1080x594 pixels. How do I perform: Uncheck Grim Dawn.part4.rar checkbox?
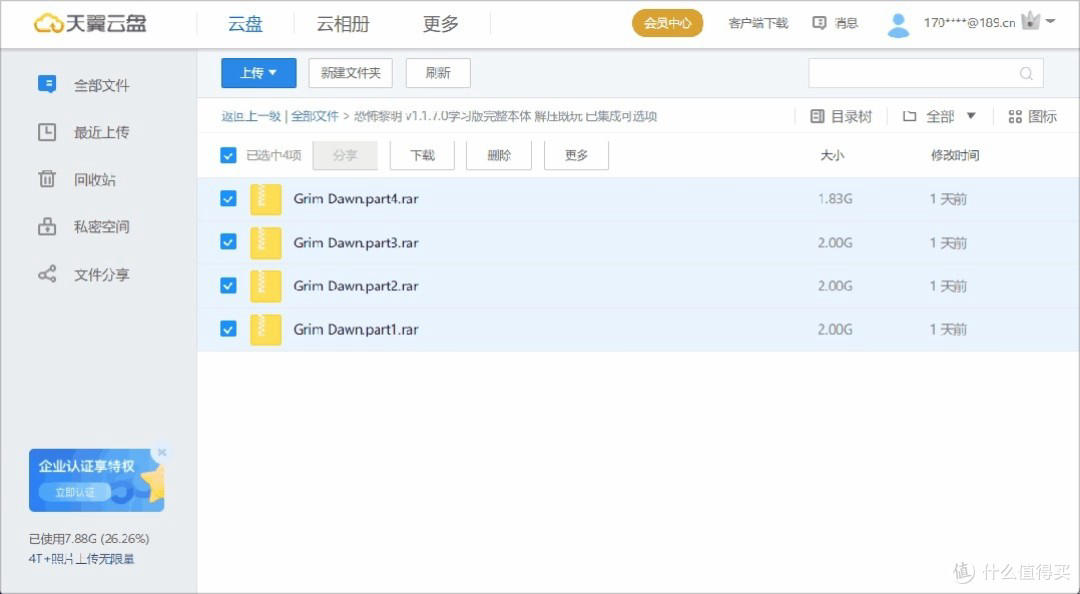click(x=228, y=198)
